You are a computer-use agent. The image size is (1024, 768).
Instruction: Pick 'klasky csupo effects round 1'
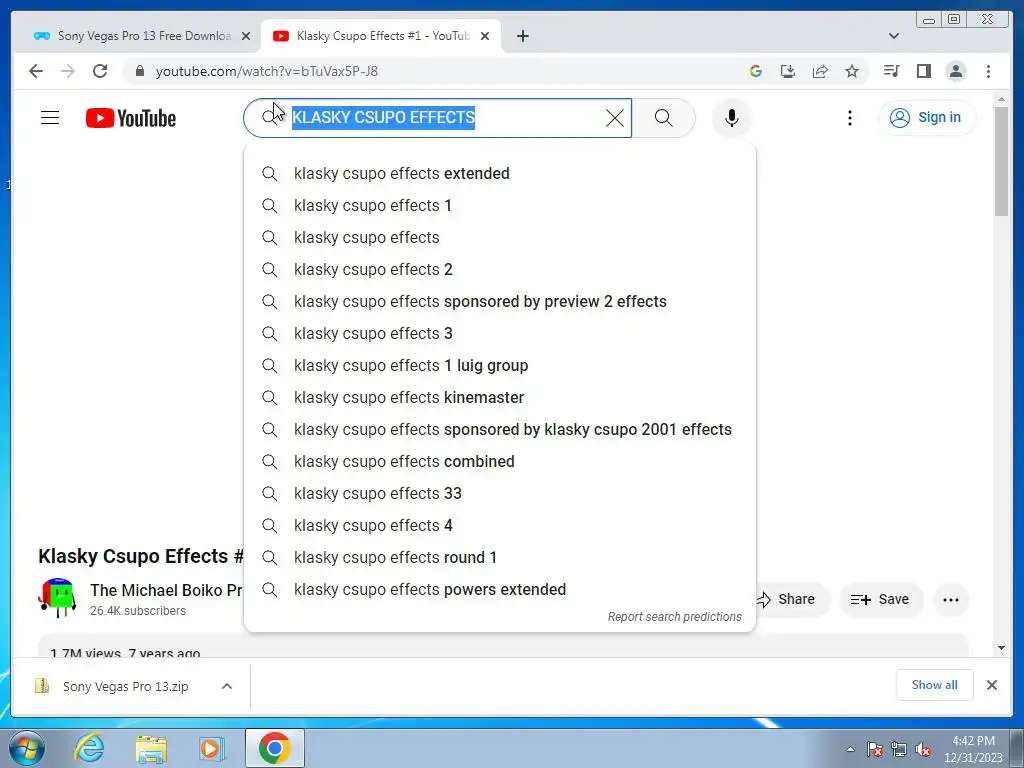click(x=500, y=558)
